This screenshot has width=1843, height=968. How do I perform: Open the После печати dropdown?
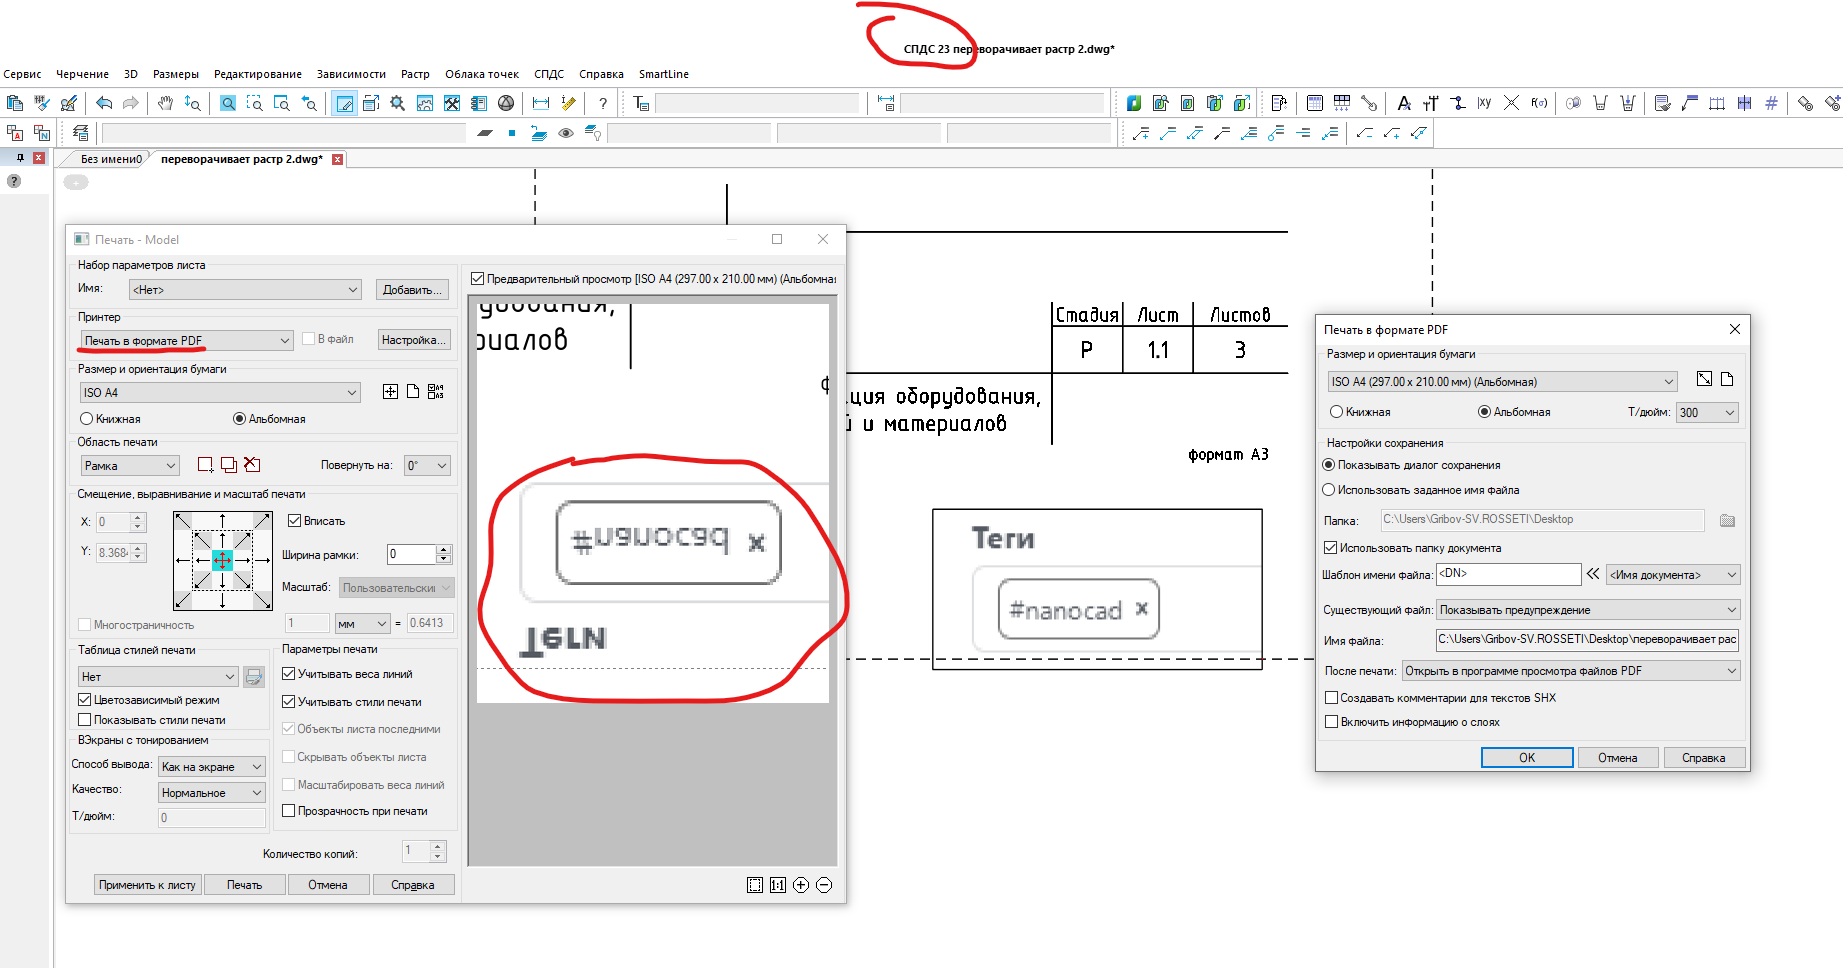click(1571, 671)
